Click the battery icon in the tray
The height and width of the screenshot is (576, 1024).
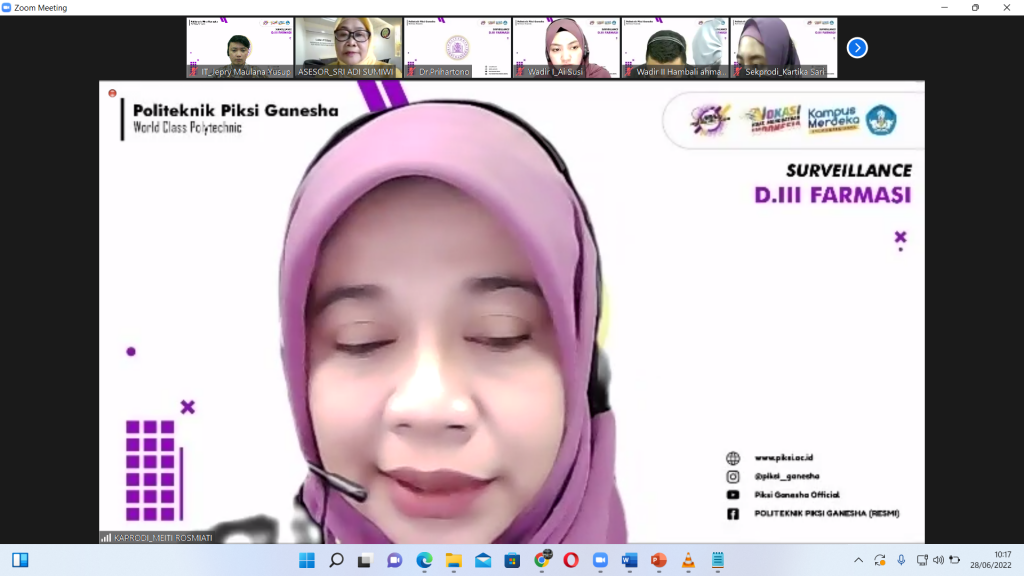tap(955, 560)
